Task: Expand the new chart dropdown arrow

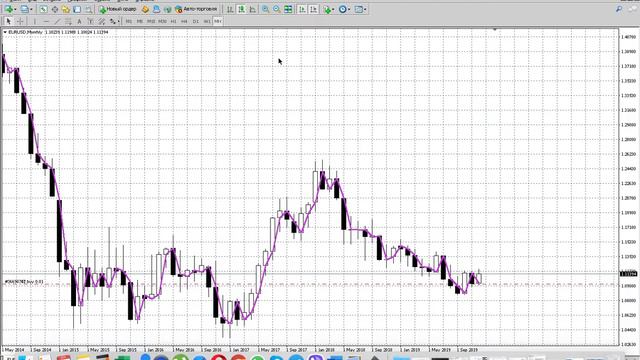Action: [x=16, y=9]
